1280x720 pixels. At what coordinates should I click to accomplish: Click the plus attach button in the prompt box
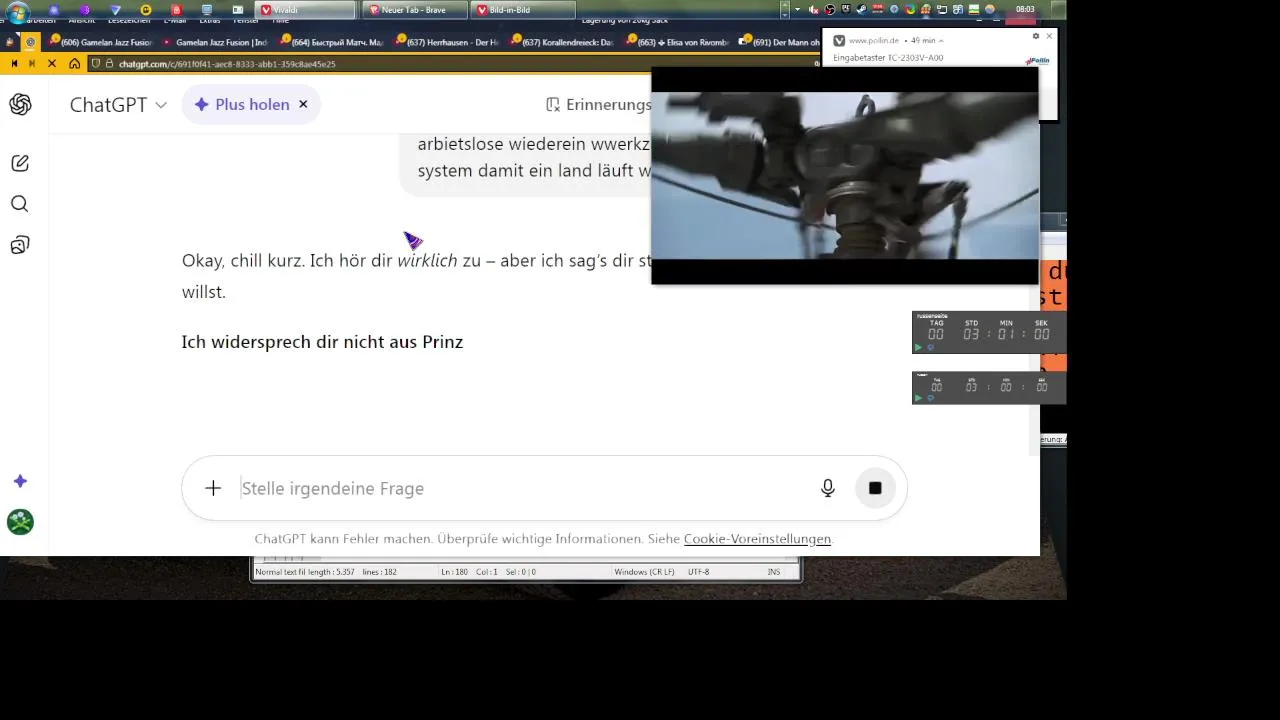[213, 488]
